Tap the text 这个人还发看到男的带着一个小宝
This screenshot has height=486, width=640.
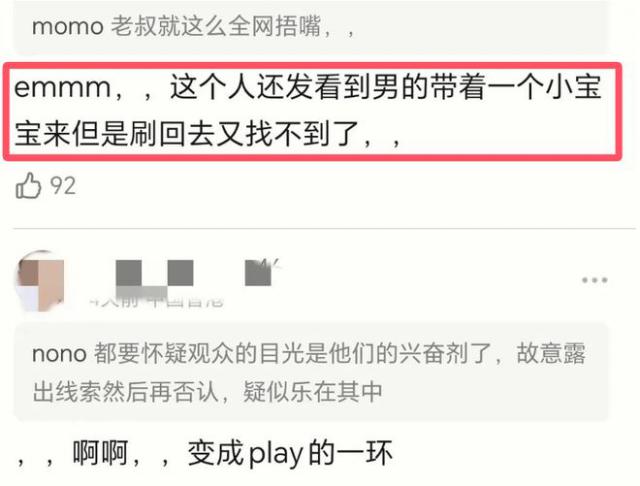386,87
